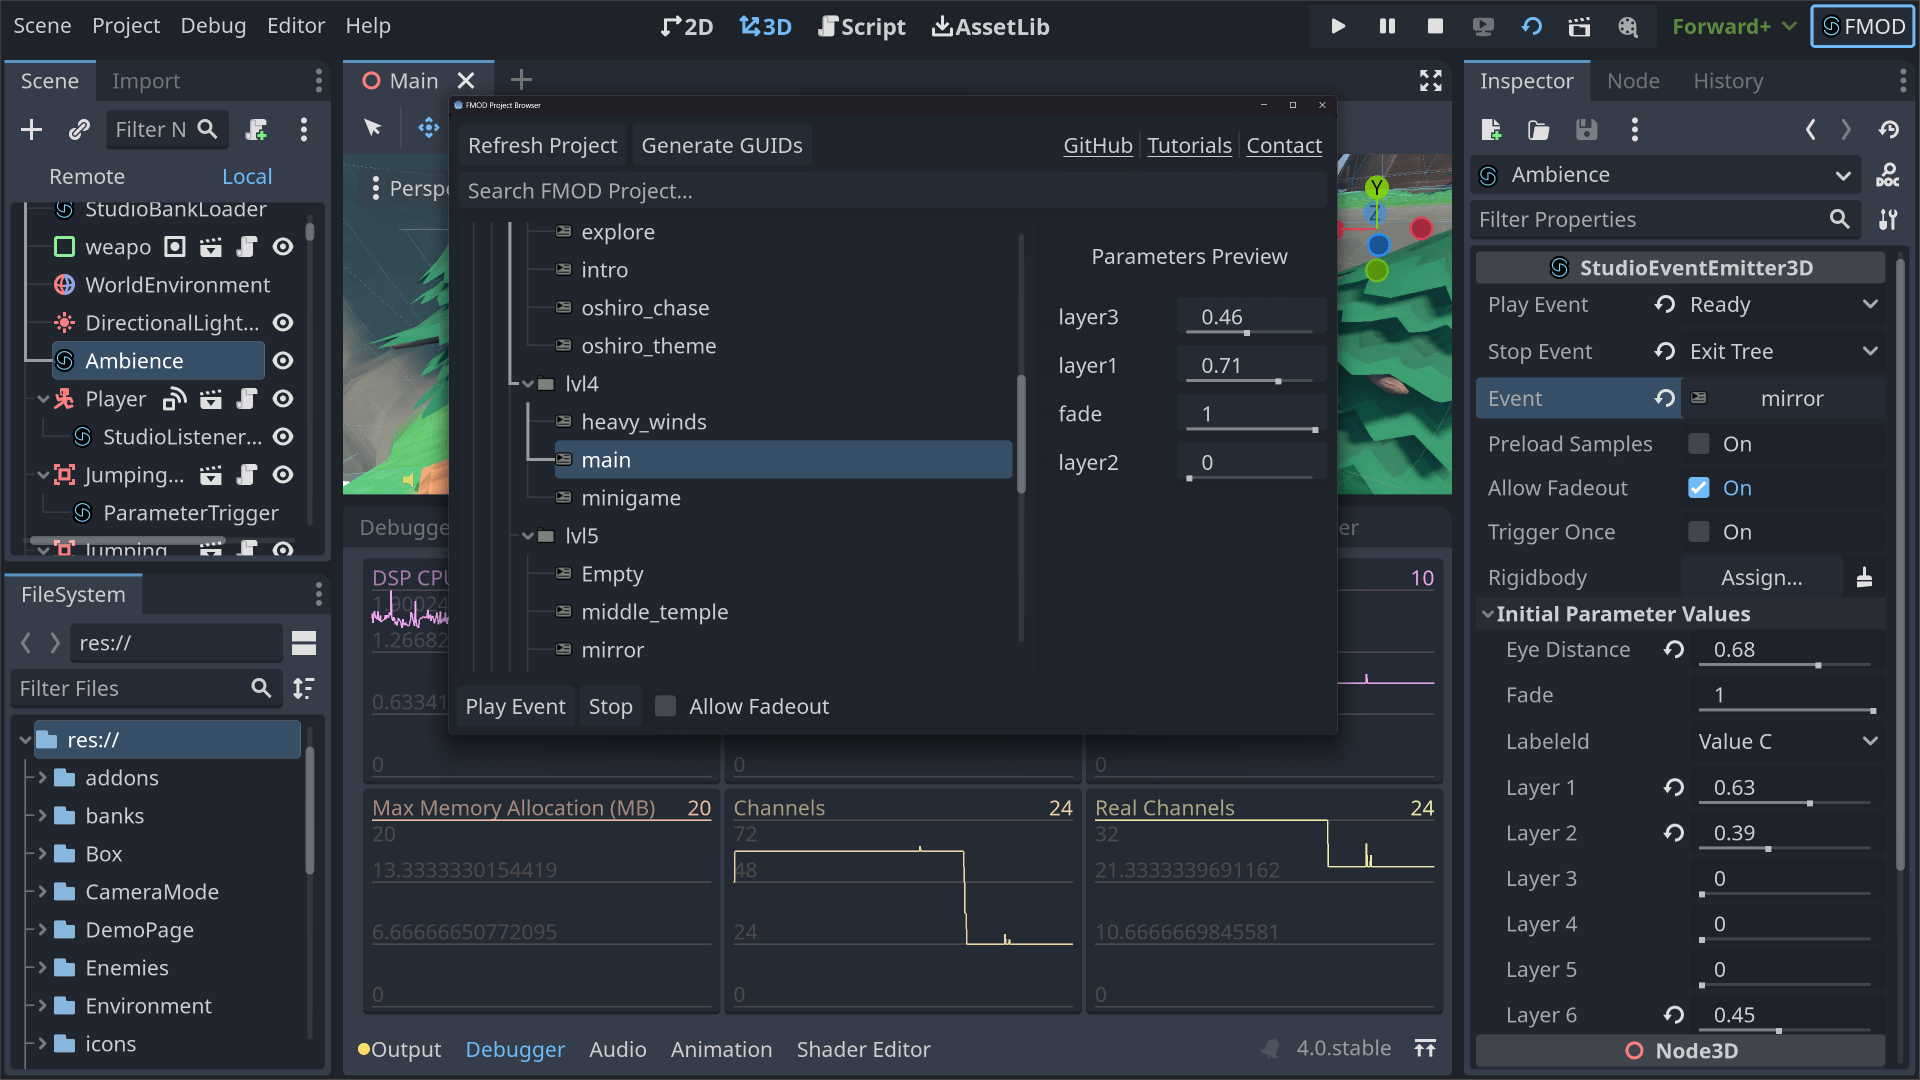Viewport: 1920px width, 1080px height.
Task: Open the Inspector object history icon
Action: tap(1889, 129)
